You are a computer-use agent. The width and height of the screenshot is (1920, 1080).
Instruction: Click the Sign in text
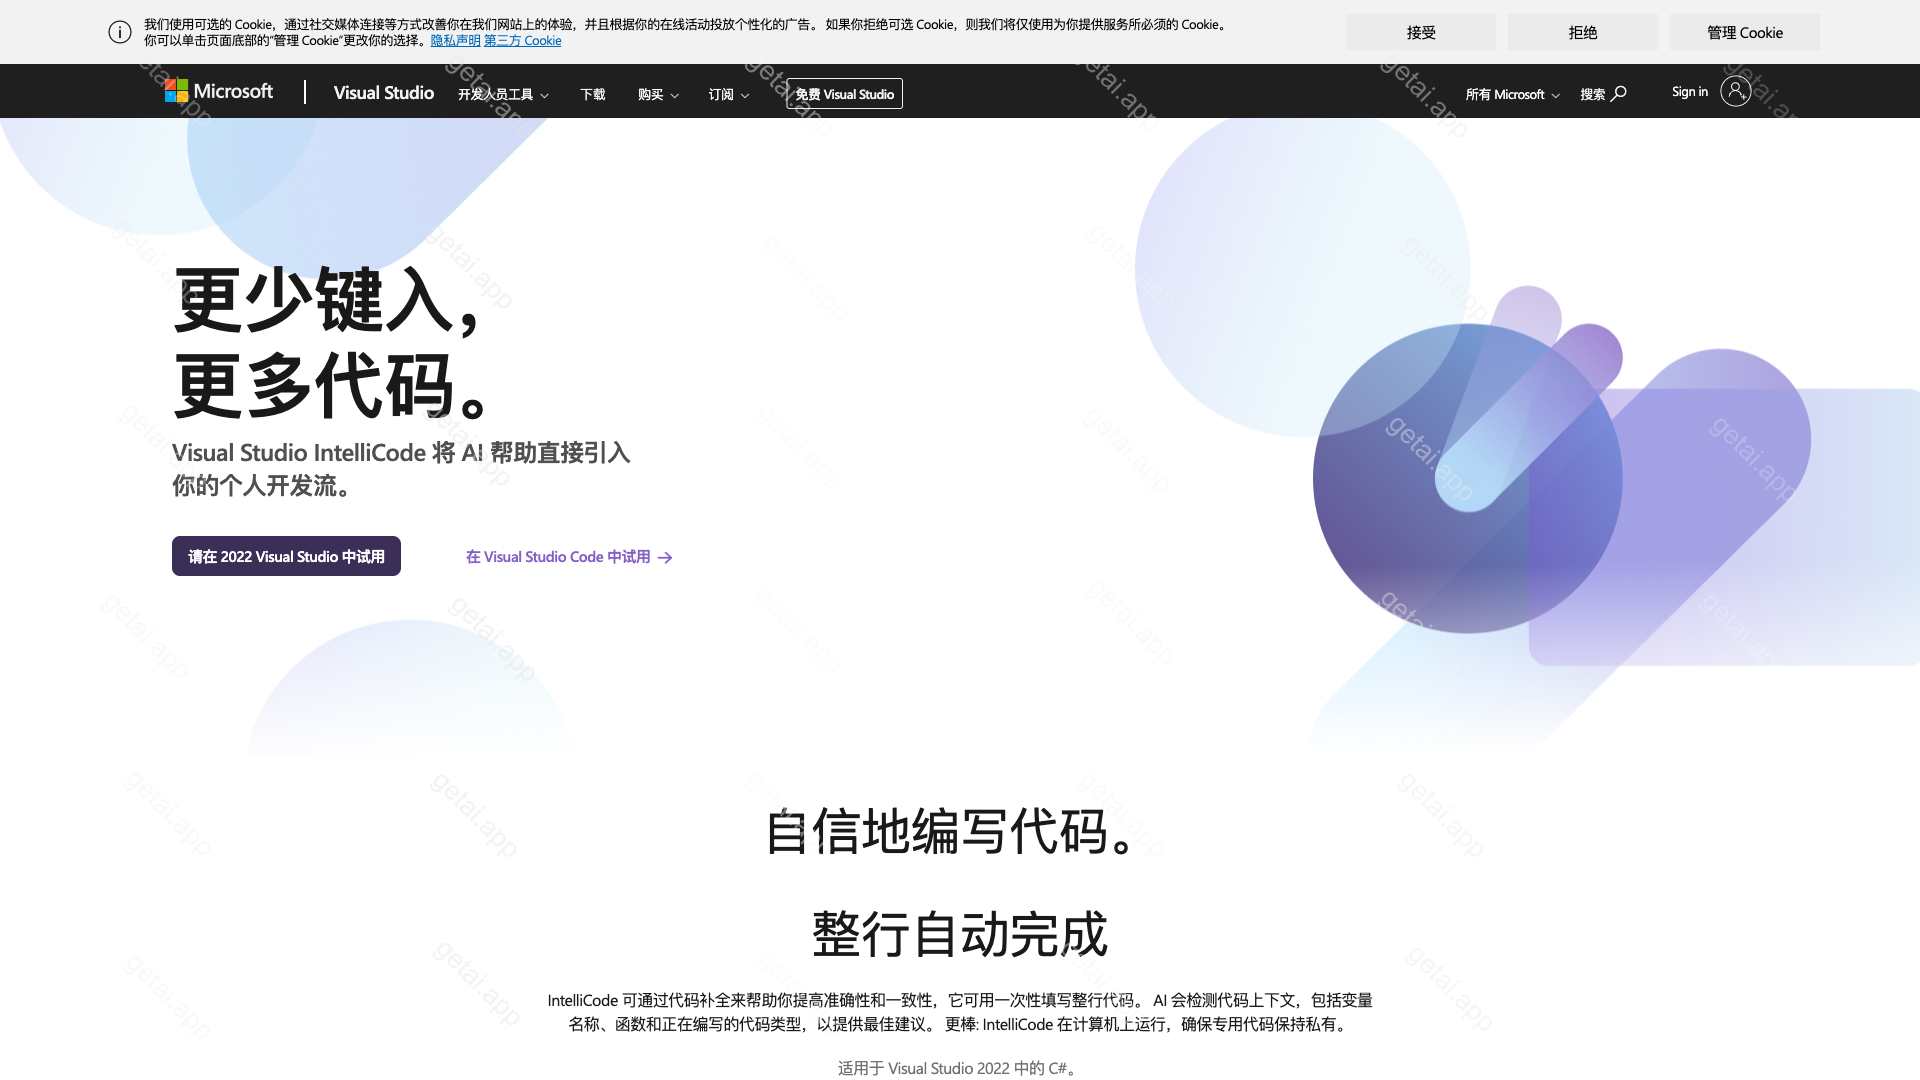pyautogui.click(x=1690, y=92)
